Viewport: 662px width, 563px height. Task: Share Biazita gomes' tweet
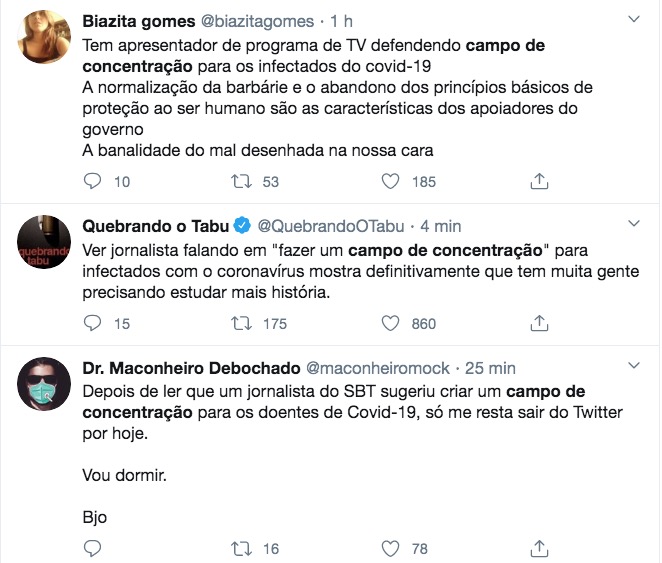click(539, 181)
